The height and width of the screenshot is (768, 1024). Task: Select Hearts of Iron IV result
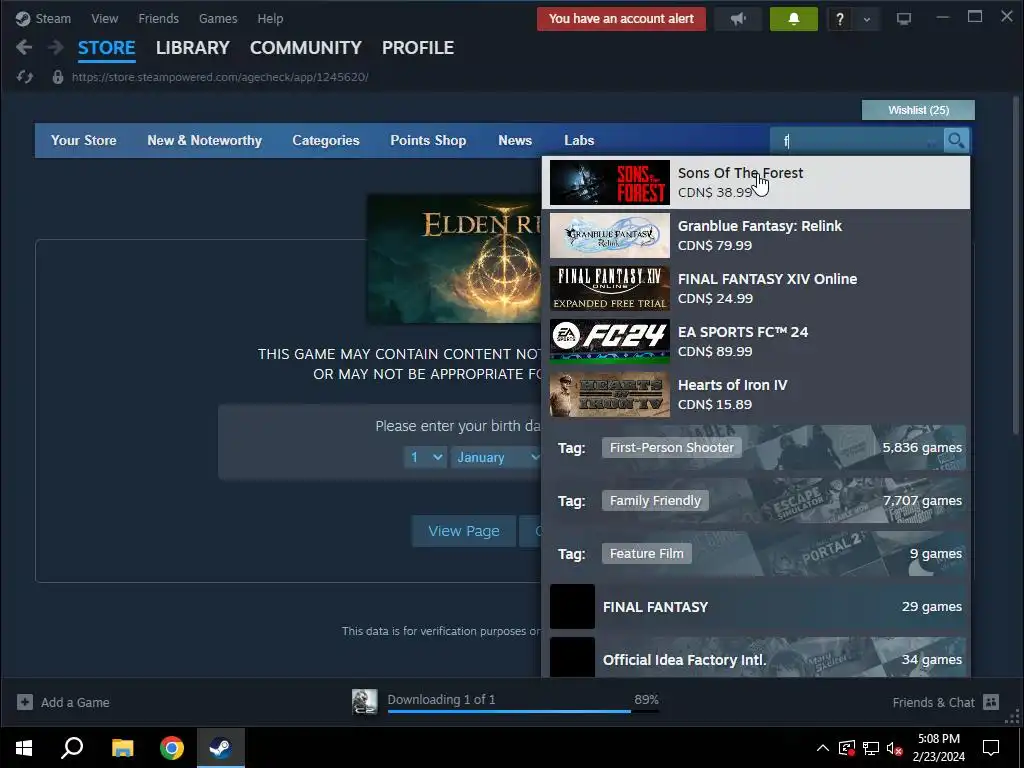pos(756,394)
